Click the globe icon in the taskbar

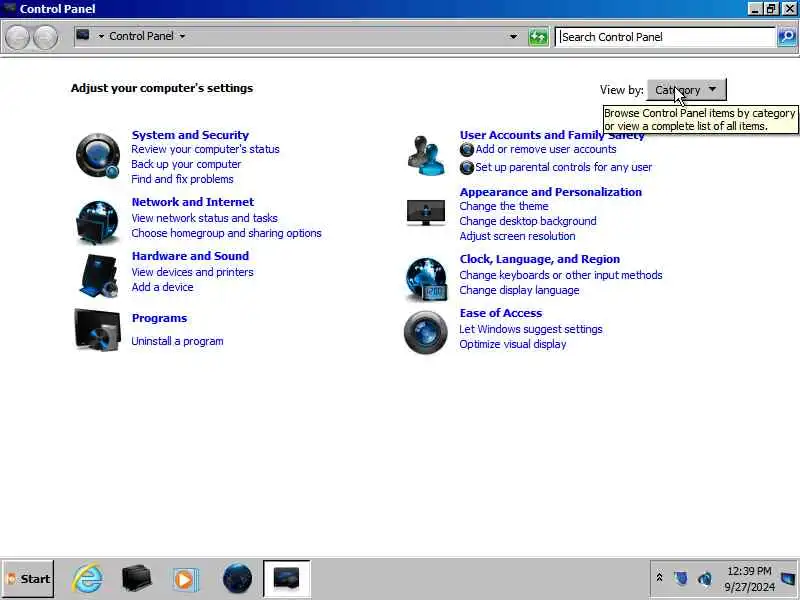[237, 579]
